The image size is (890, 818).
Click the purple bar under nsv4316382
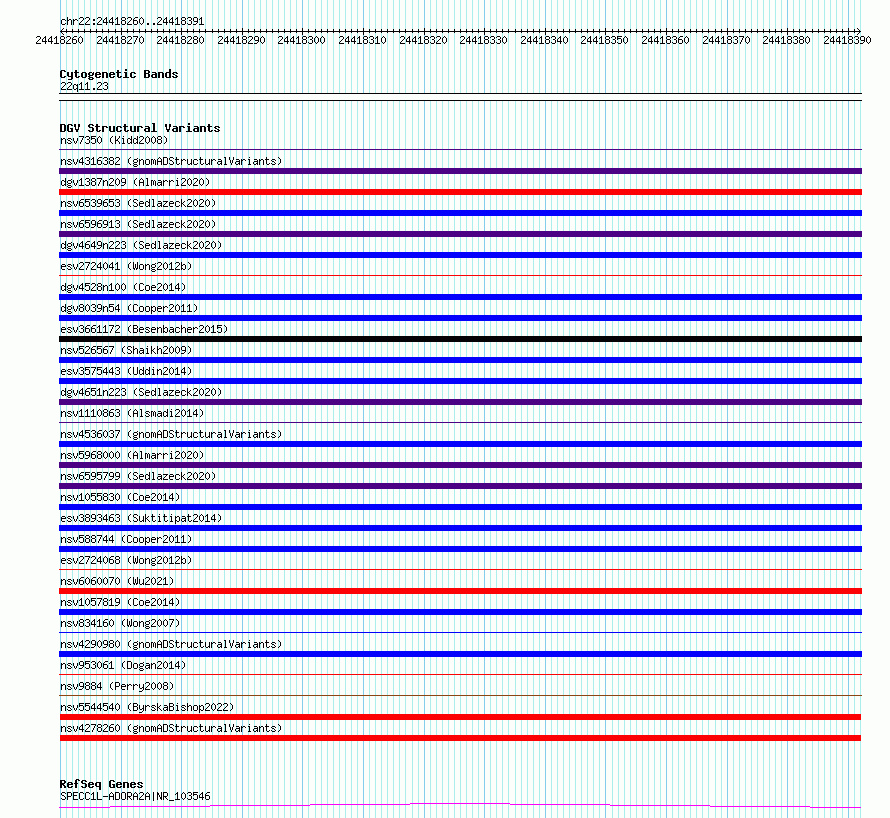point(460,171)
